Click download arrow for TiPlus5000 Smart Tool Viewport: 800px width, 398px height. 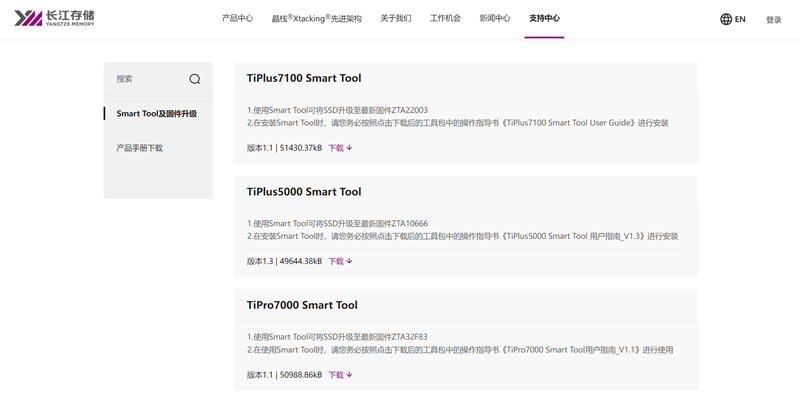click(x=349, y=261)
